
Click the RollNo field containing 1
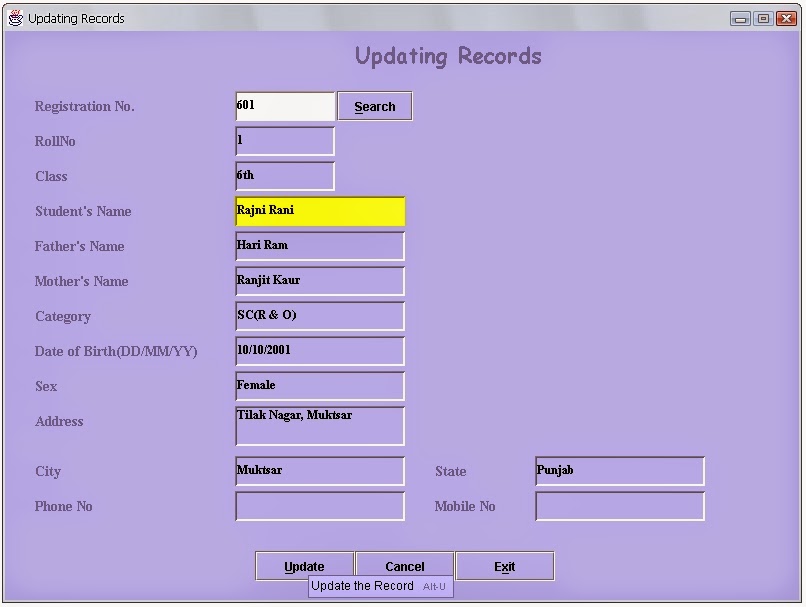pos(284,141)
